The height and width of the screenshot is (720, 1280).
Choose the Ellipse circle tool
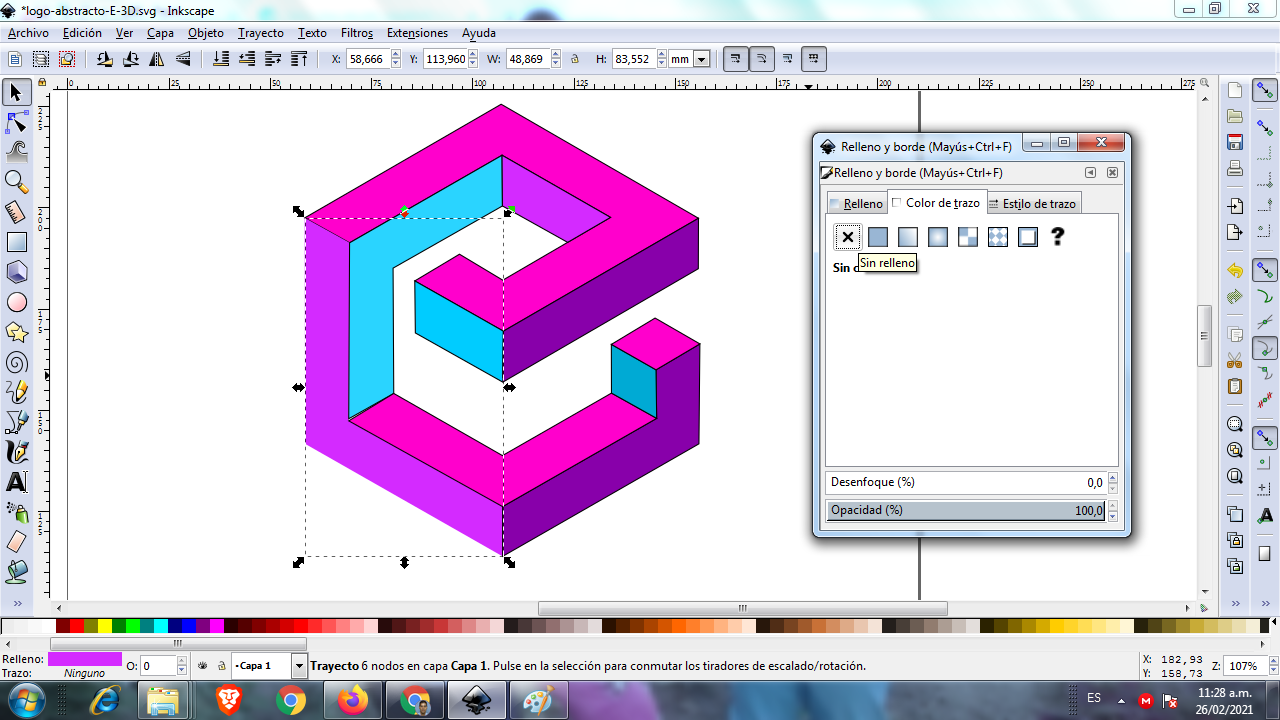[16, 302]
